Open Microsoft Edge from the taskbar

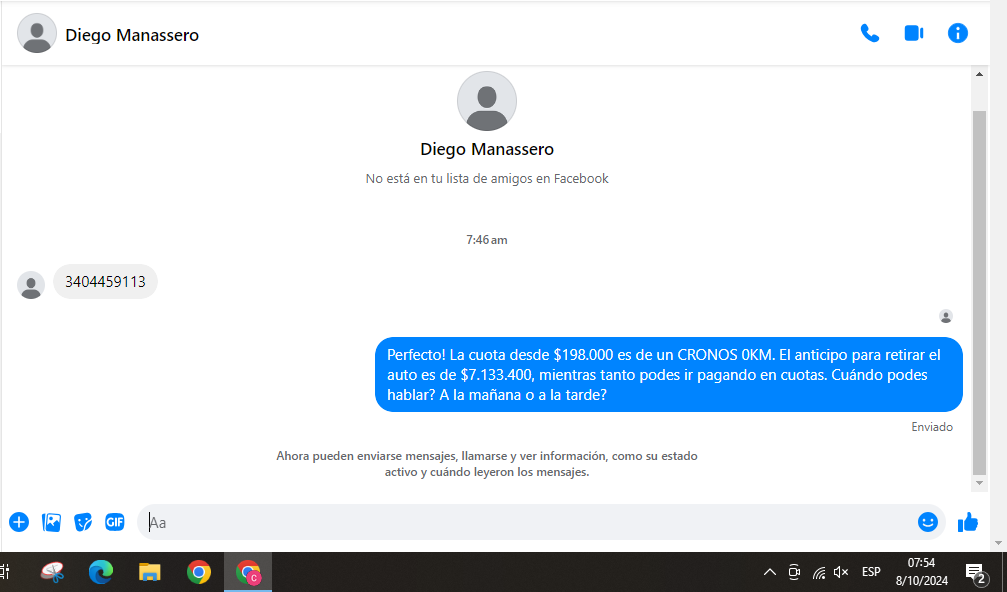point(101,572)
